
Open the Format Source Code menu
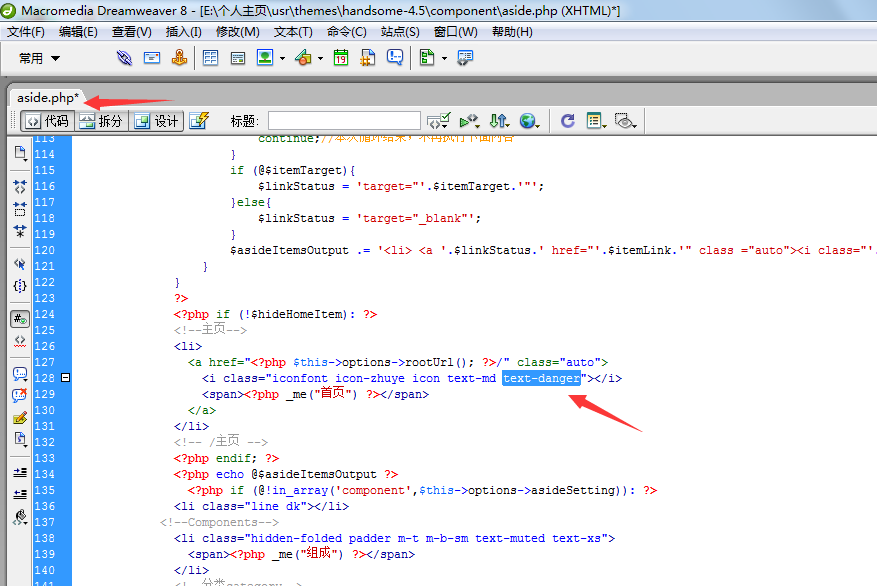click(20, 517)
